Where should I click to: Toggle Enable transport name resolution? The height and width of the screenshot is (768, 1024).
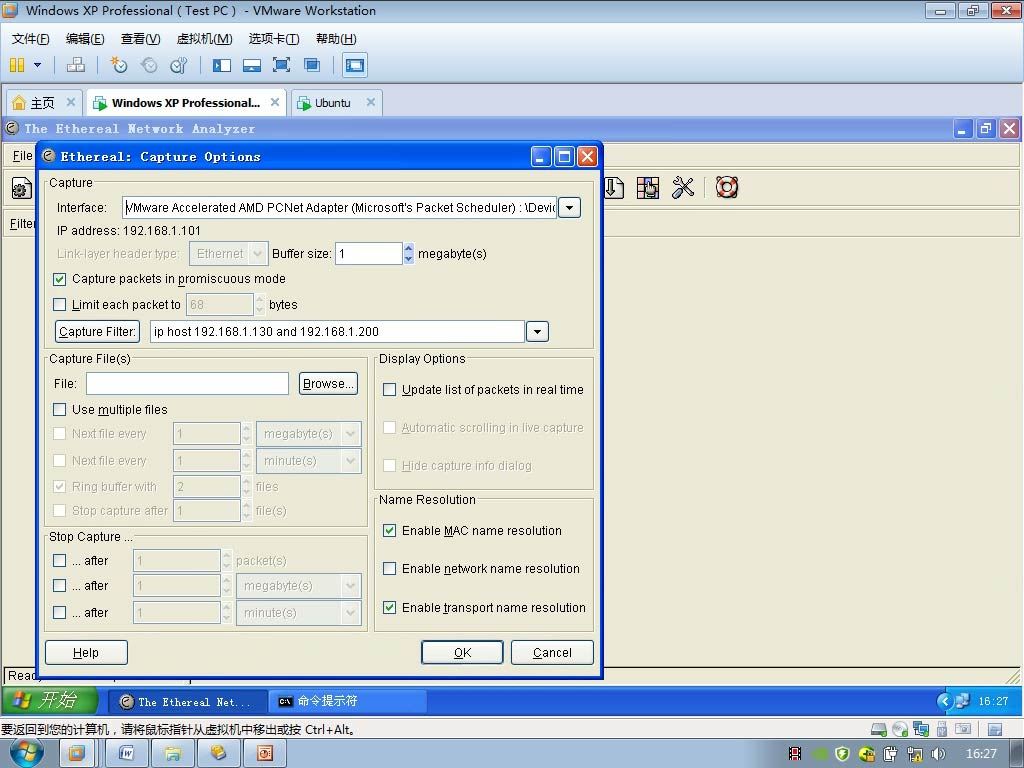(x=389, y=607)
